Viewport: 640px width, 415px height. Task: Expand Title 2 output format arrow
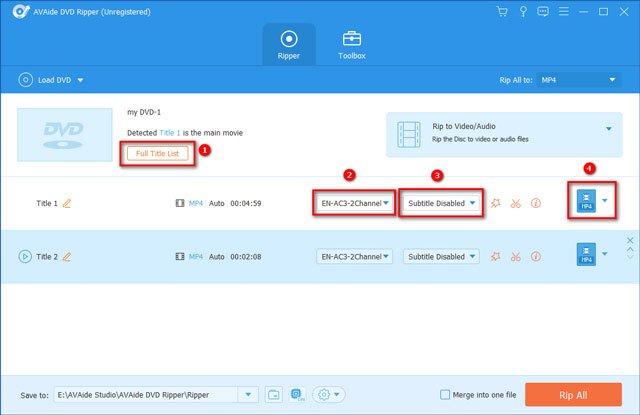coord(605,254)
